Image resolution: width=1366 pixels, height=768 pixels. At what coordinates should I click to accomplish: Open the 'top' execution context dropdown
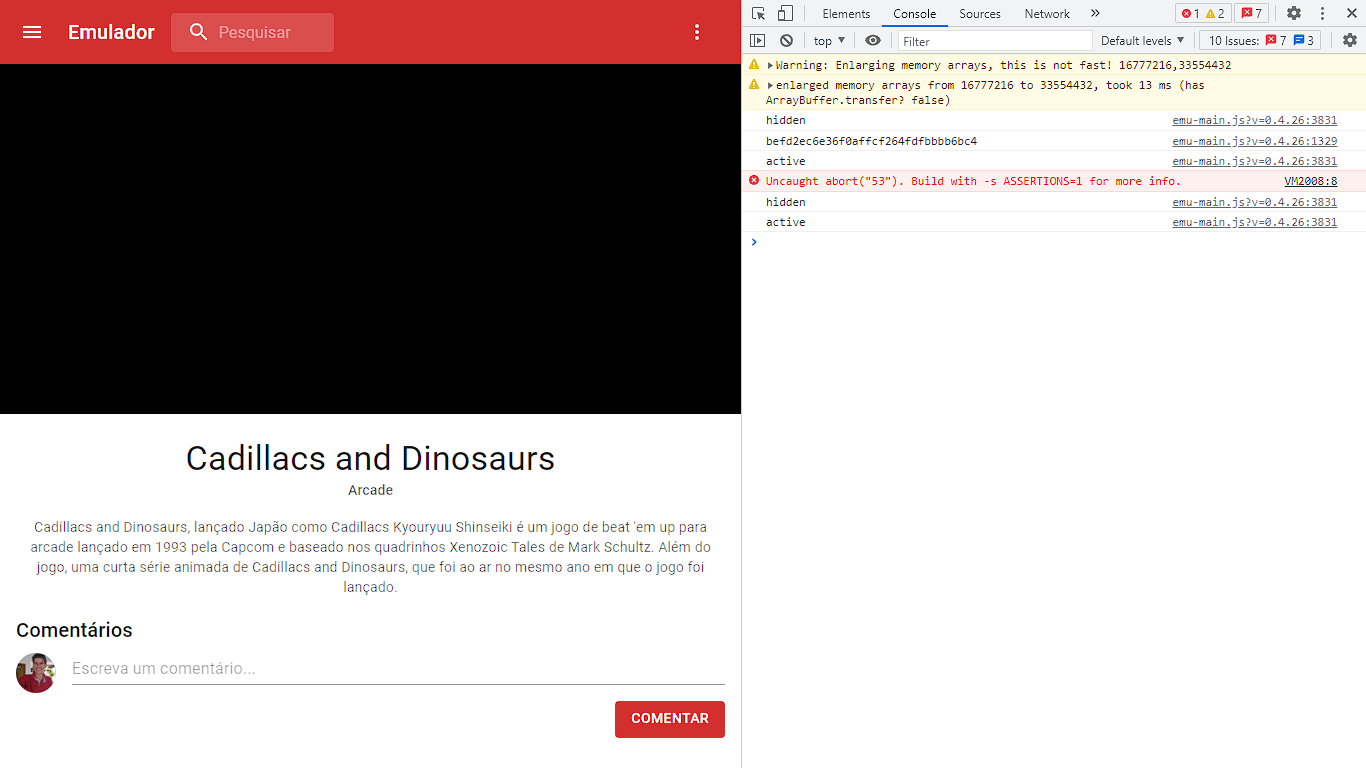point(828,40)
